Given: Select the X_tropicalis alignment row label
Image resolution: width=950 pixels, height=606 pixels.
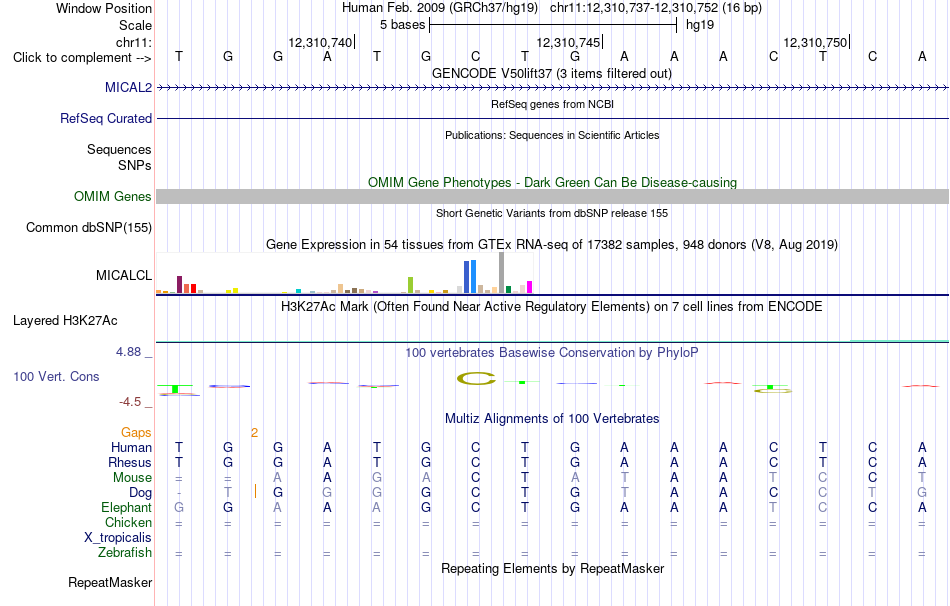Looking at the screenshot, I should coord(118,538).
